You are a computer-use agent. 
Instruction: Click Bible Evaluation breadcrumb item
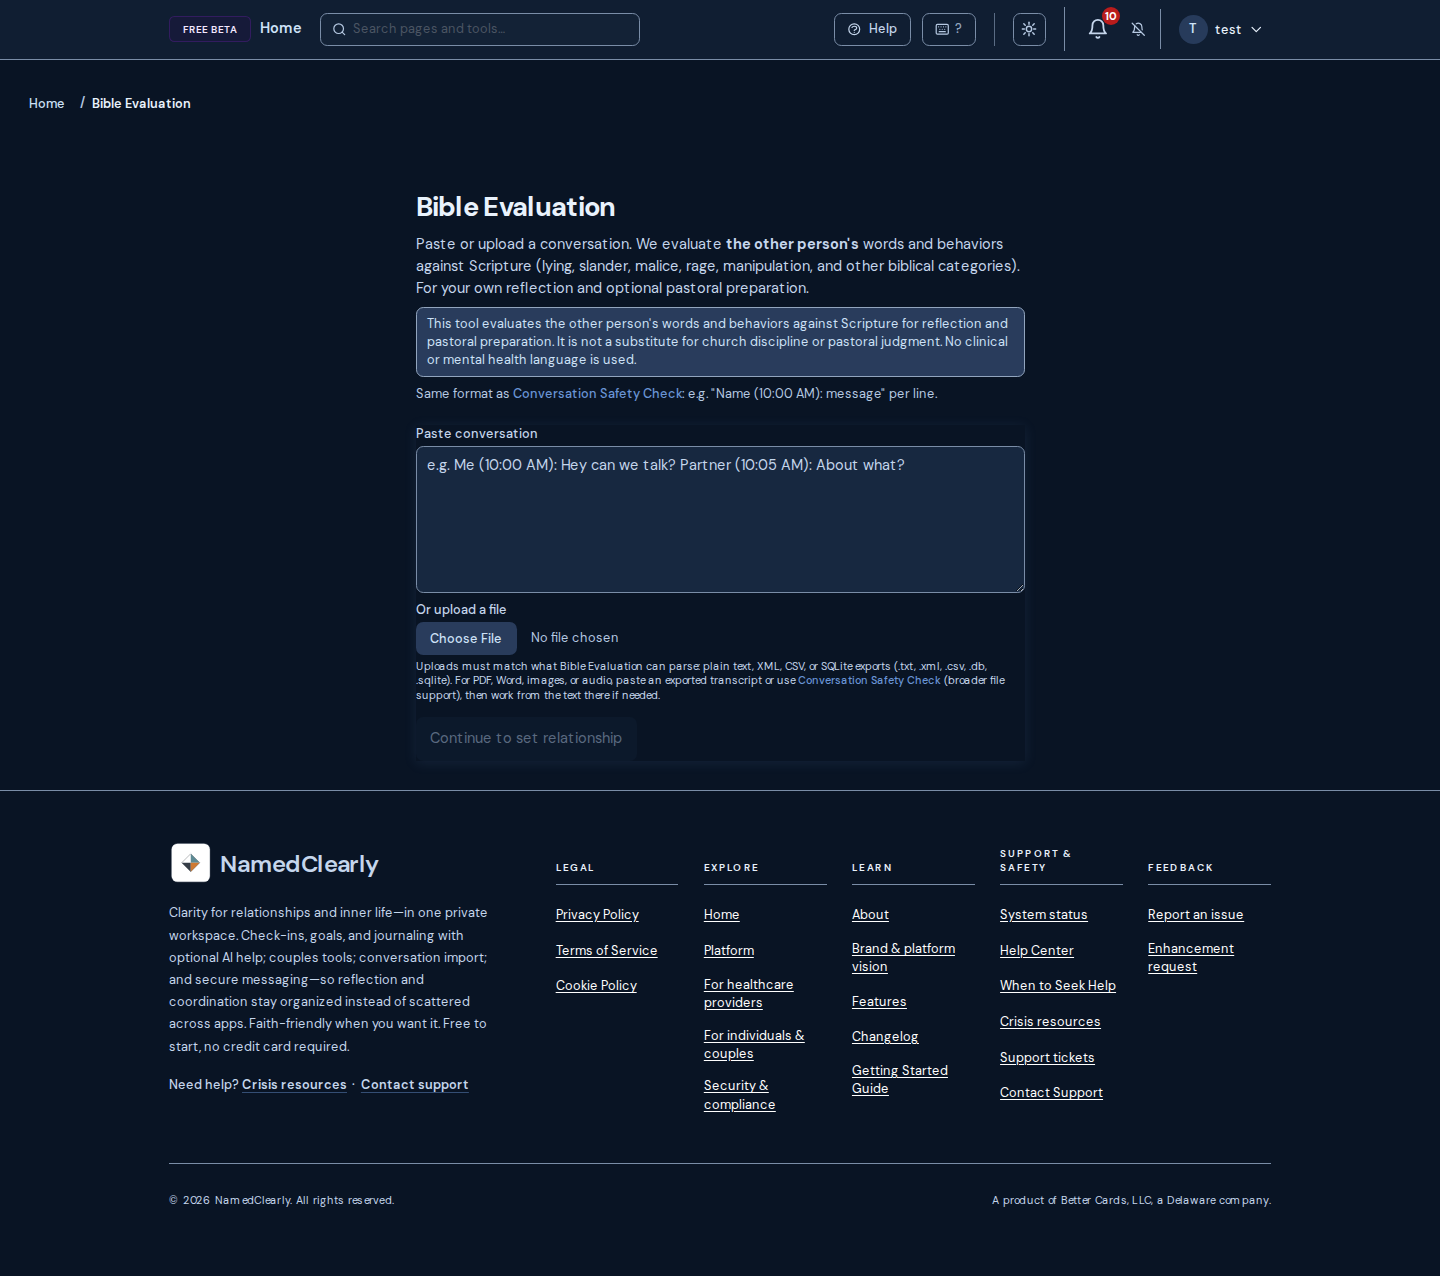[141, 103]
